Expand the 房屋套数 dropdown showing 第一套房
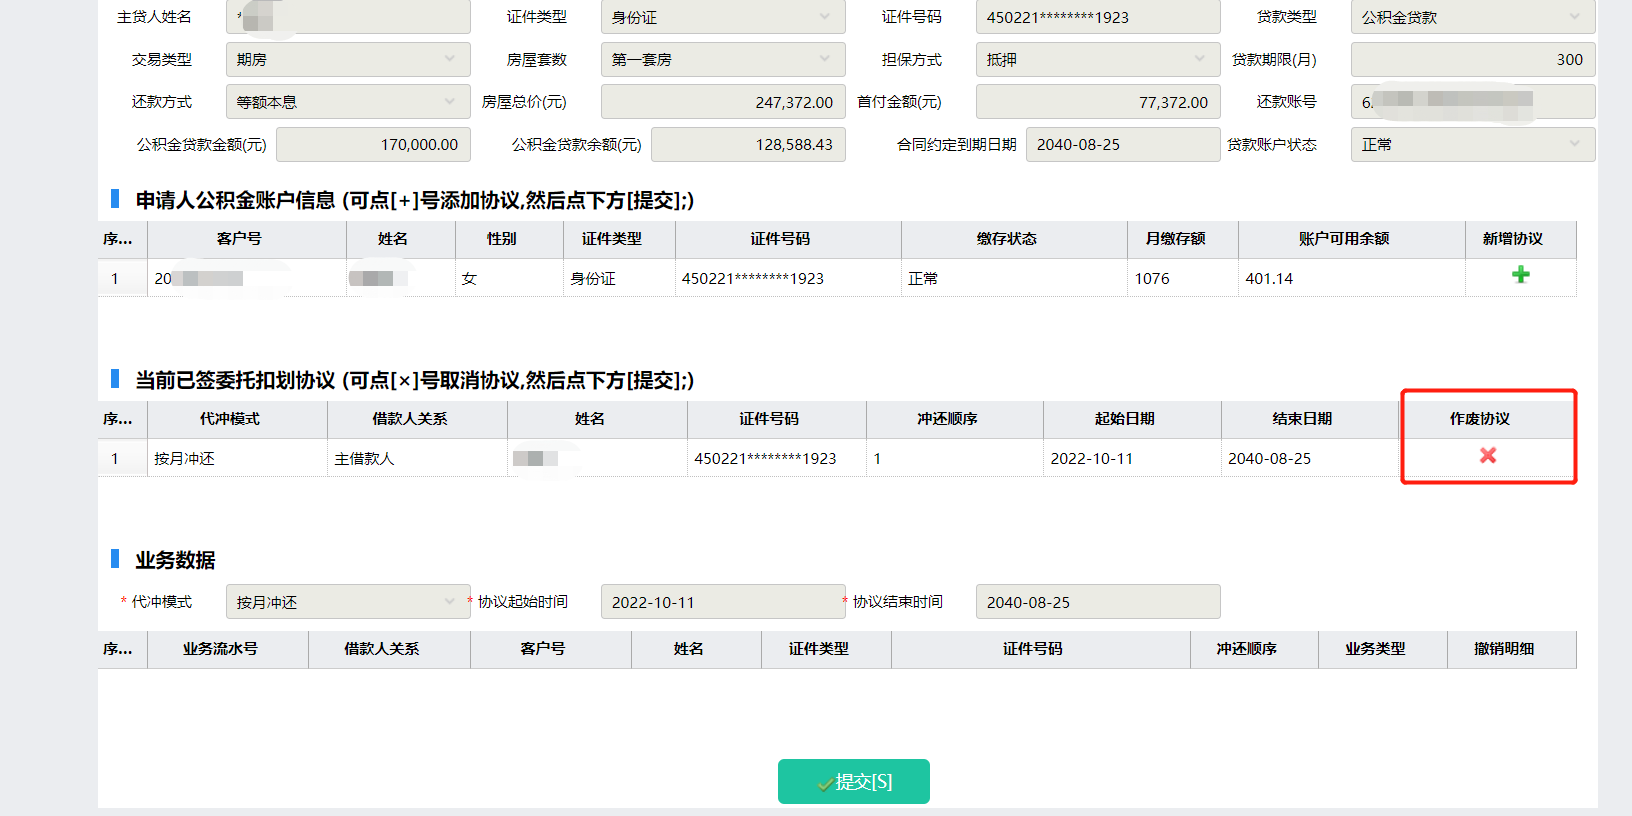The height and width of the screenshot is (816, 1632). (x=722, y=60)
